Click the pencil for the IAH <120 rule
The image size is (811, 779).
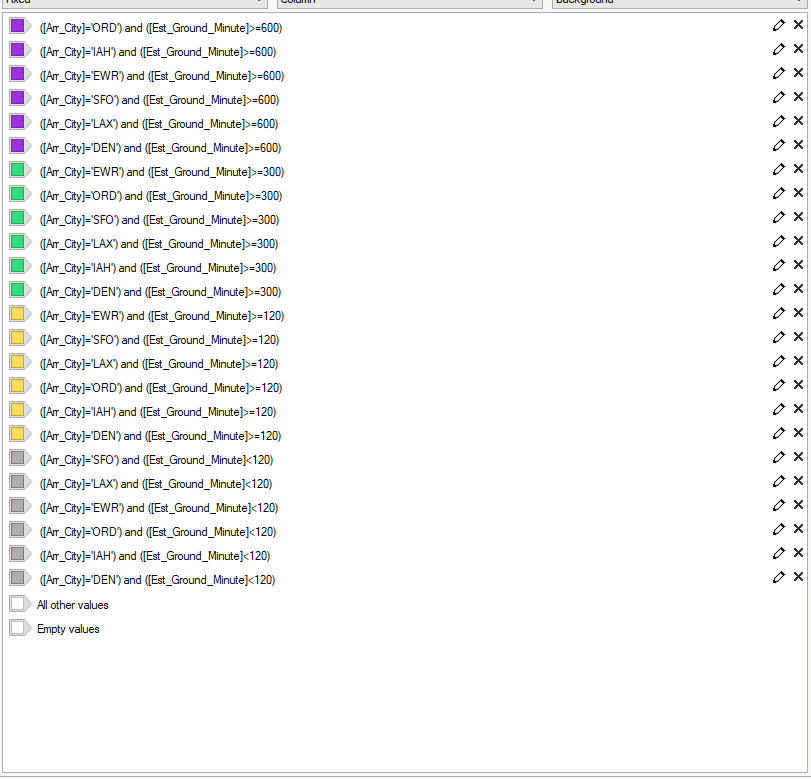point(778,554)
